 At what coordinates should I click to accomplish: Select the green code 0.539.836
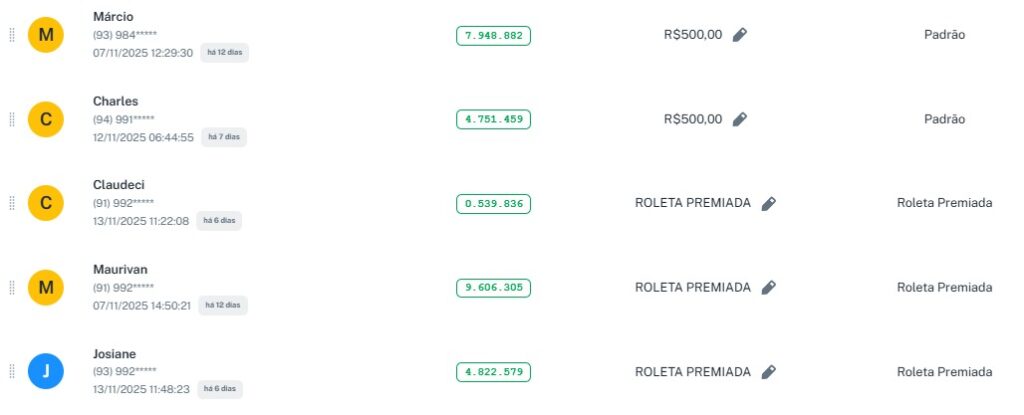pos(493,203)
